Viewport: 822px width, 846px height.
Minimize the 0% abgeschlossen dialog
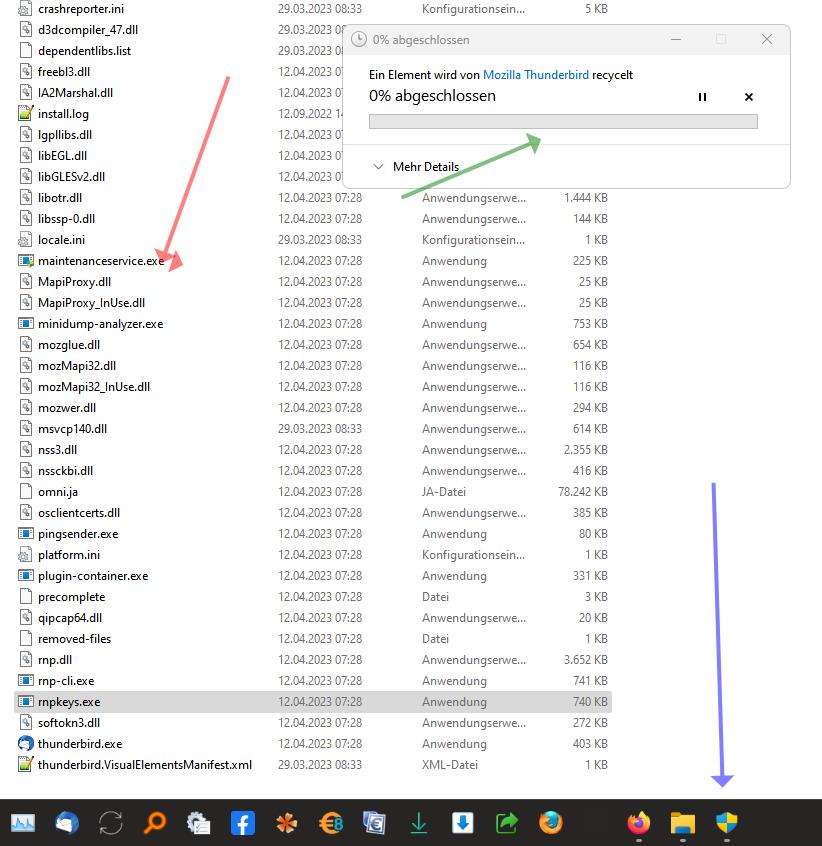pos(676,39)
